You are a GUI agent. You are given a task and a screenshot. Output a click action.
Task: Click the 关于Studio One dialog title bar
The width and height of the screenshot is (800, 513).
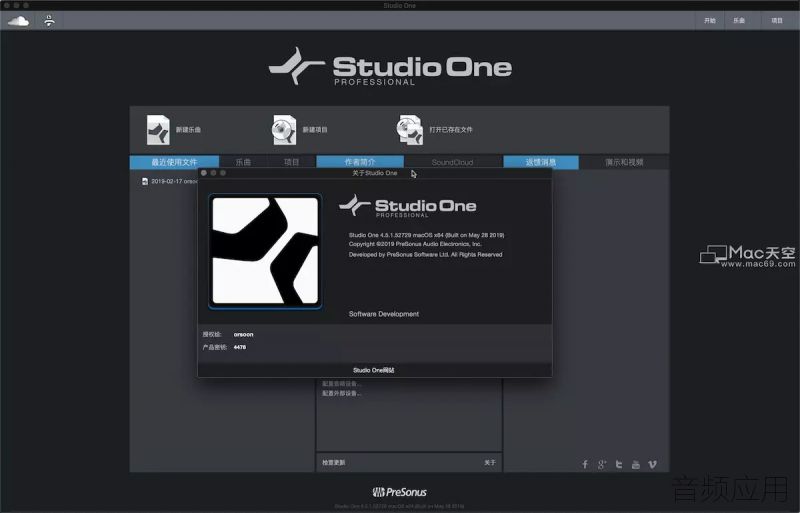point(374,173)
